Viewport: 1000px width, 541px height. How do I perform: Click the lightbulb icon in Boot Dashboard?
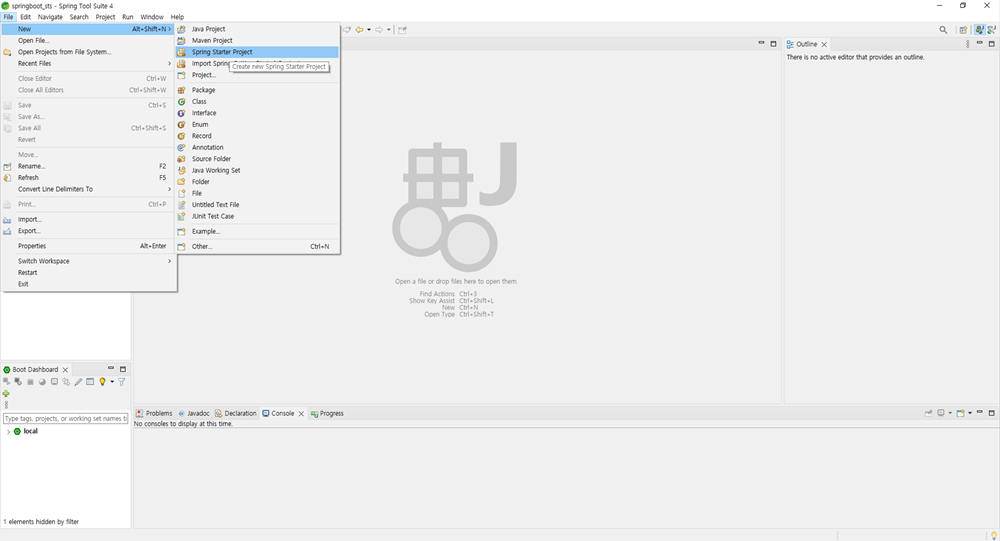102,382
